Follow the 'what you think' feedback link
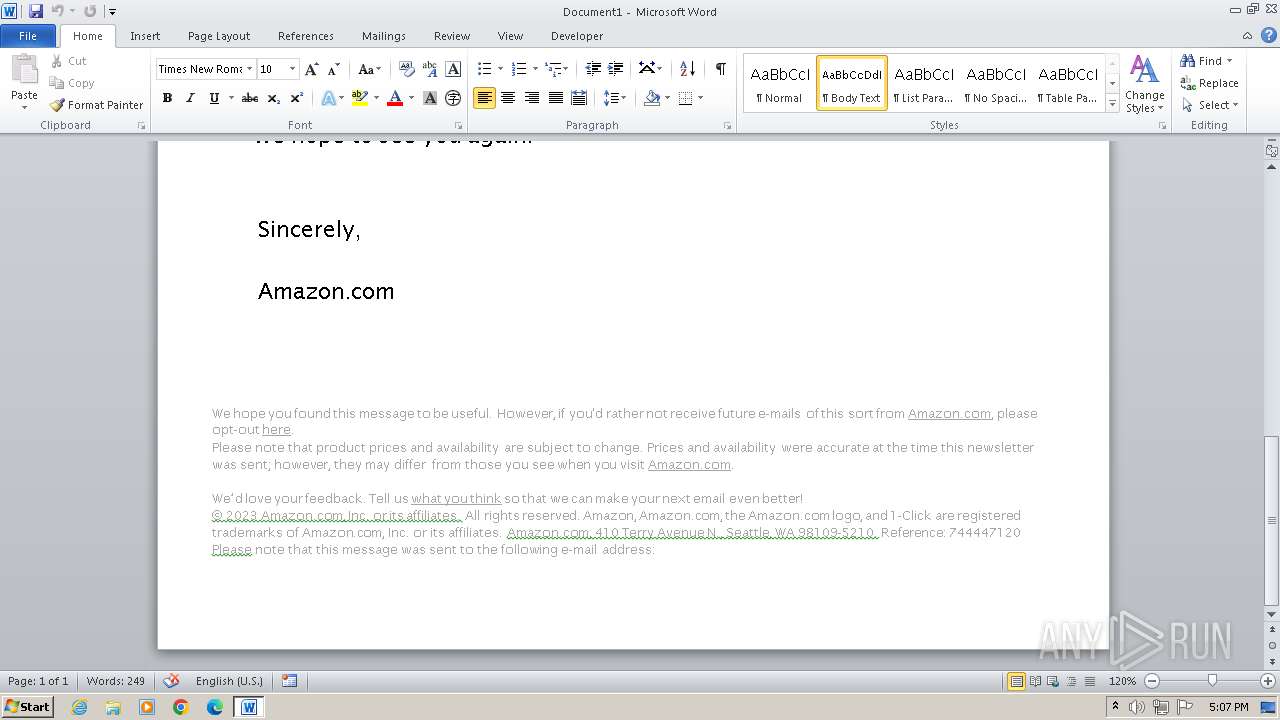1280x720 pixels. pyautogui.click(x=456, y=499)
